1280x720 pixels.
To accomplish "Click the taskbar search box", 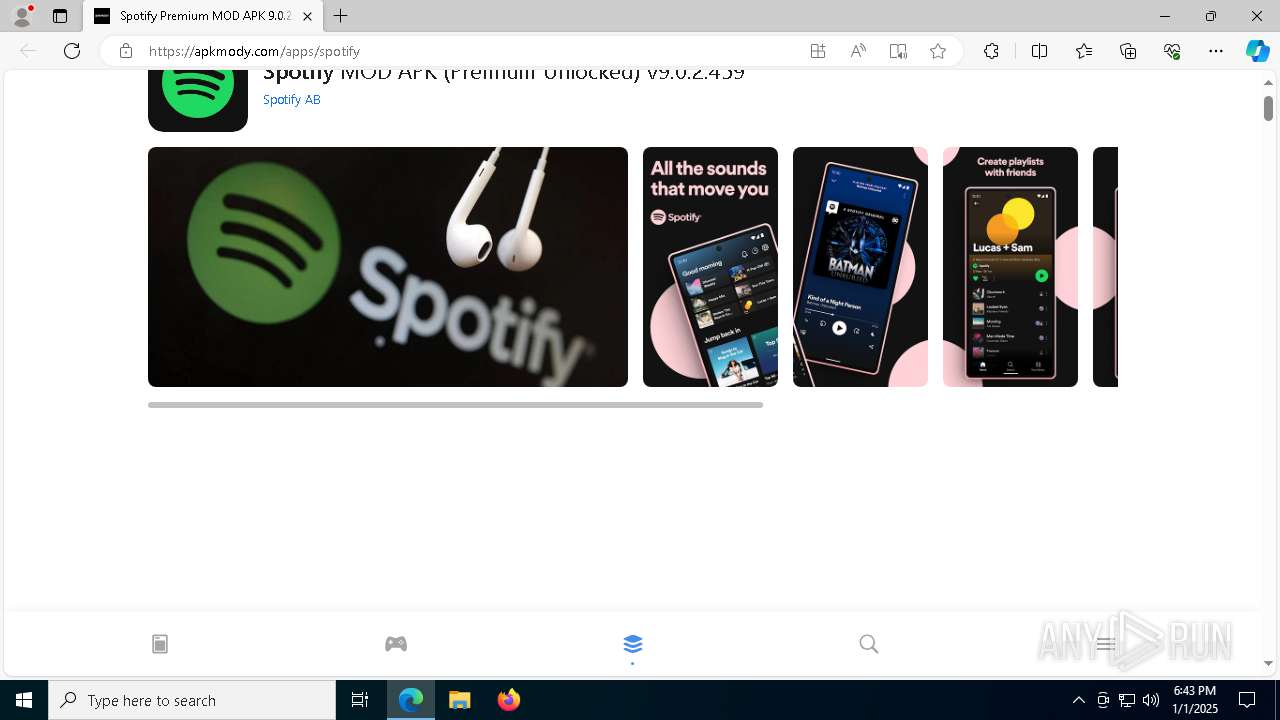I will 192,700.
